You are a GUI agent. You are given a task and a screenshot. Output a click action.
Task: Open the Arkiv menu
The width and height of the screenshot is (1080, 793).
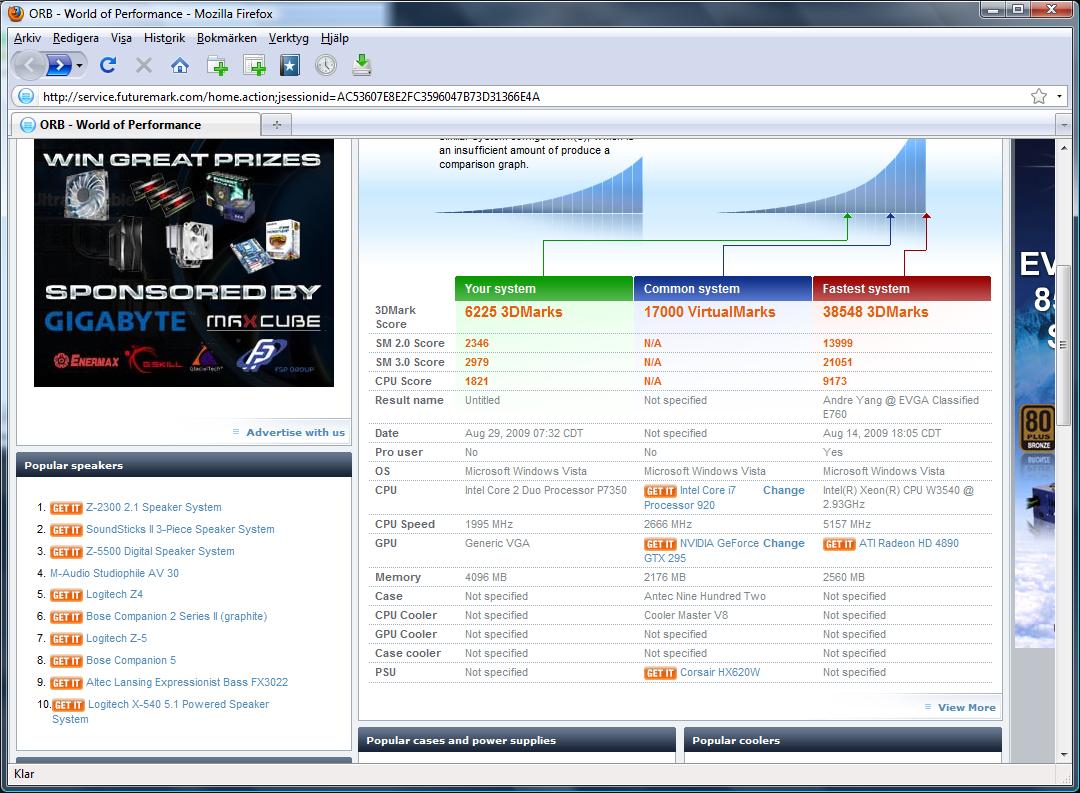[28, 38]
